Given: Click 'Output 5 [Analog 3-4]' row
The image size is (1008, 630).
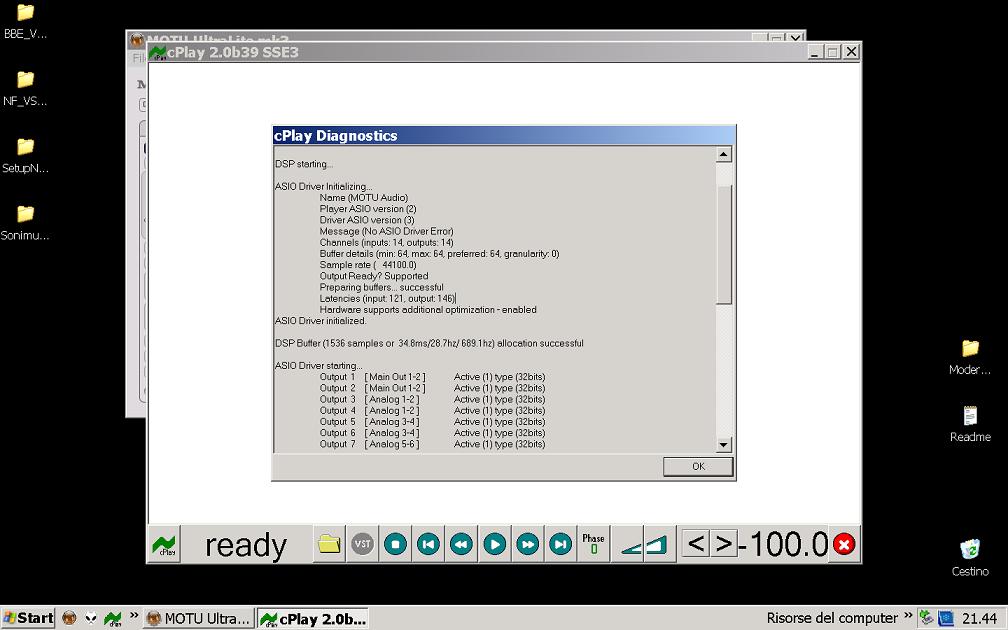Looking at the screenshot, I should 432,422.
